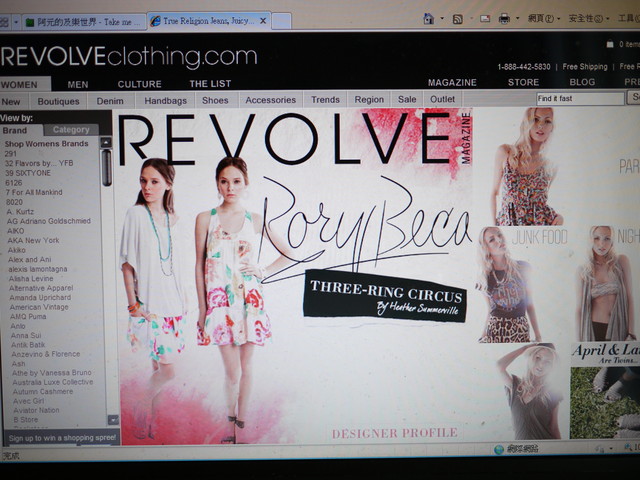Select the Category view tab
640x480 pixels.
[x=71, y=130]
